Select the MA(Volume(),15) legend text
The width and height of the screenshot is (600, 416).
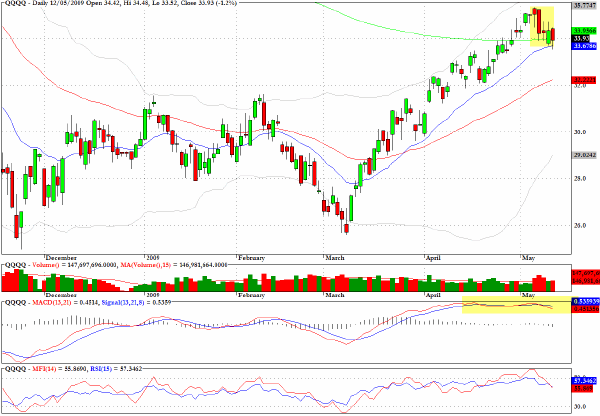pyautogui.click(x=174, y=265)
